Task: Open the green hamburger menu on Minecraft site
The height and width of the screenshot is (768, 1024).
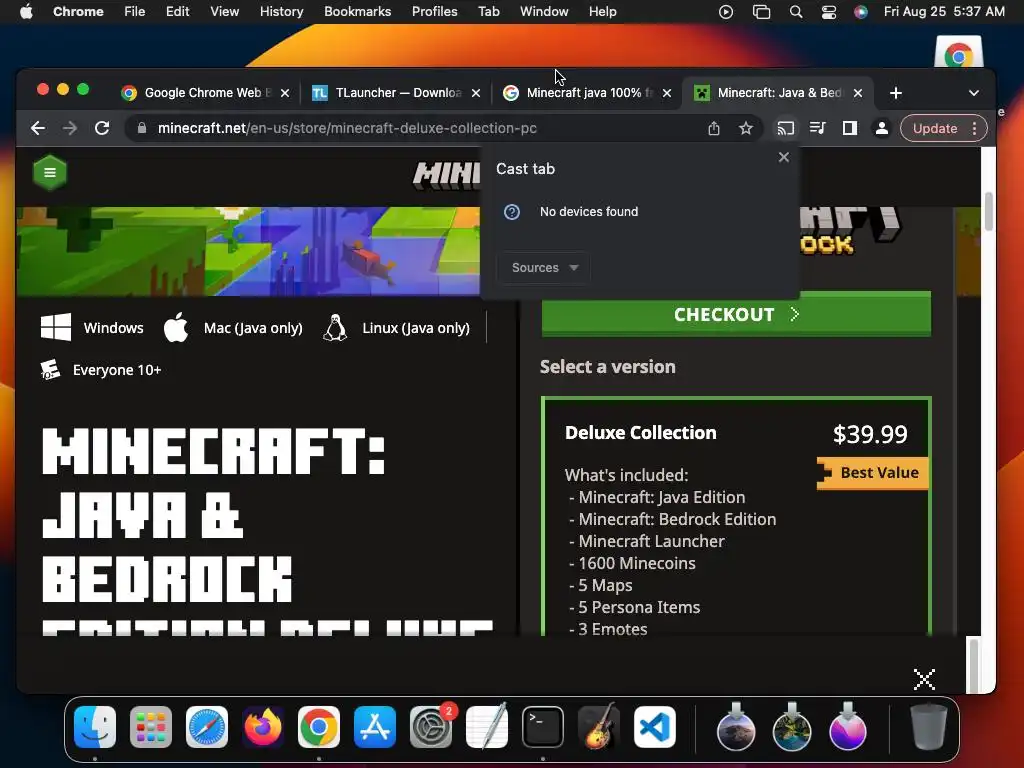Action: [50, 172]
